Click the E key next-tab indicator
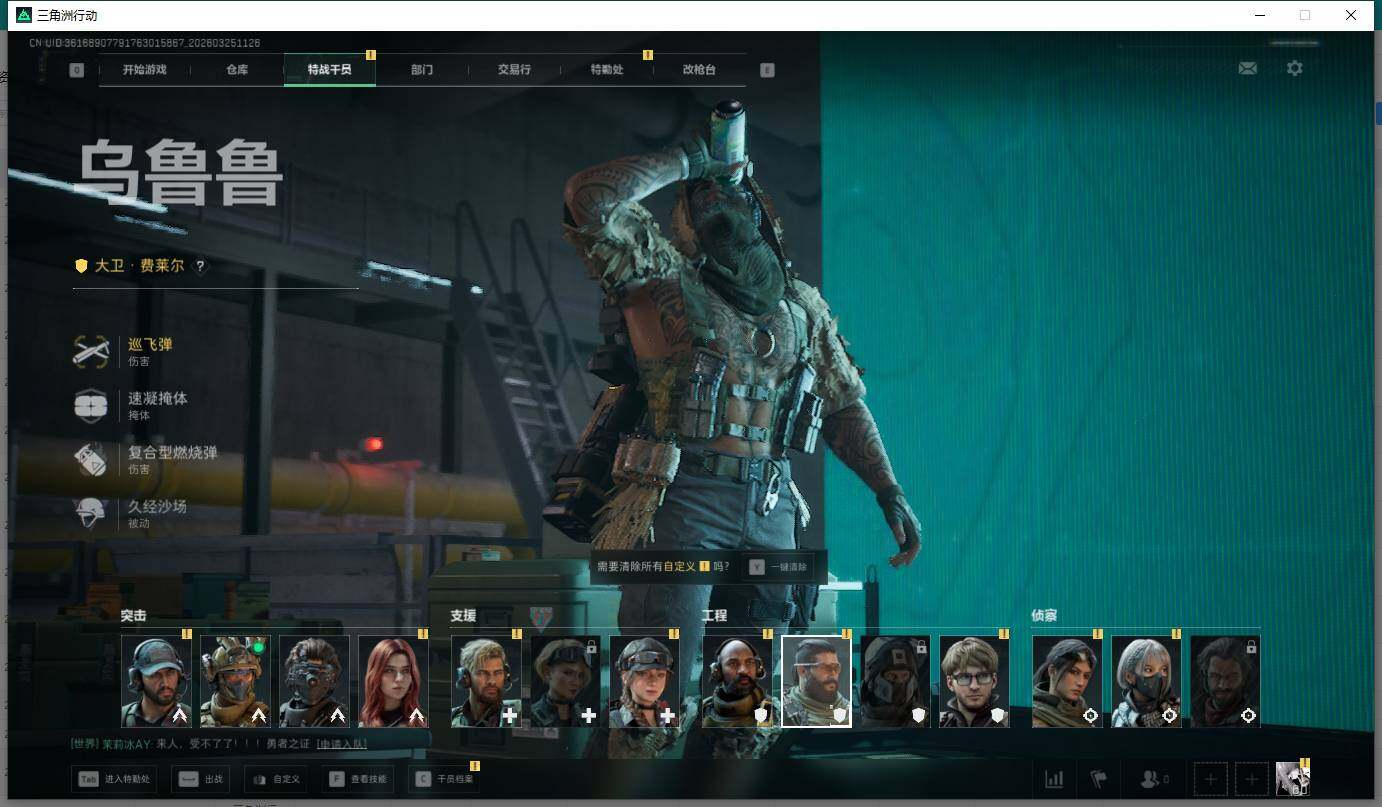This screenshot has width=1382, height=807. point(767,70)
